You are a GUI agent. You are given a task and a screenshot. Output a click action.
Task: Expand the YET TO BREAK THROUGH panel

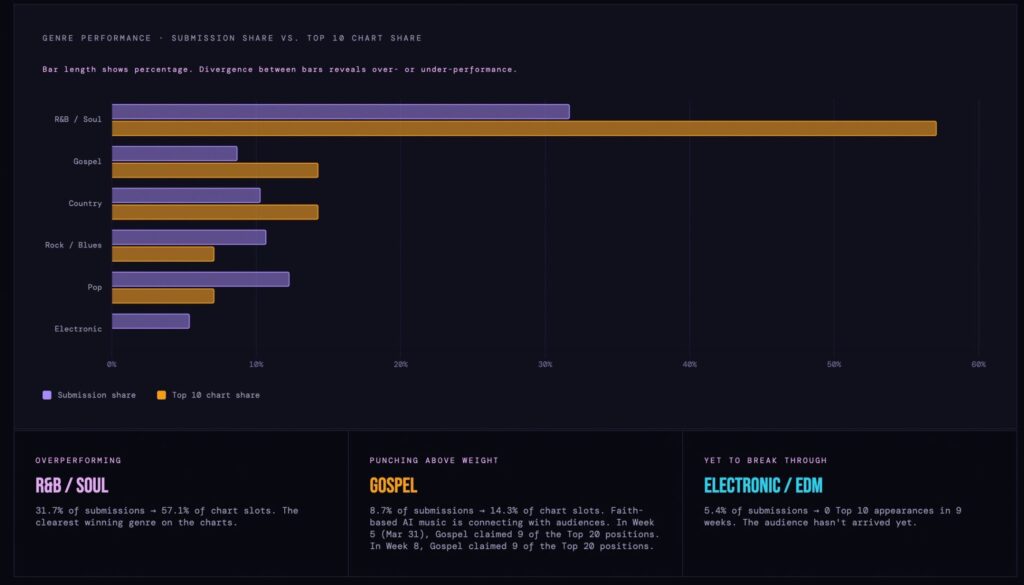pos(766,460)
